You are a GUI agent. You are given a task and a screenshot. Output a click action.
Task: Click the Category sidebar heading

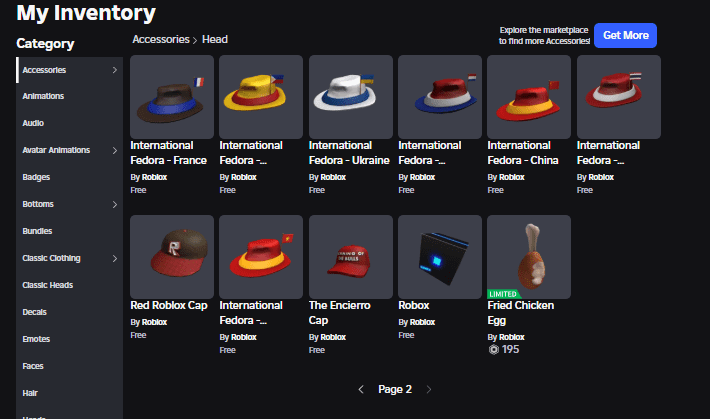(x=45, y=44)
